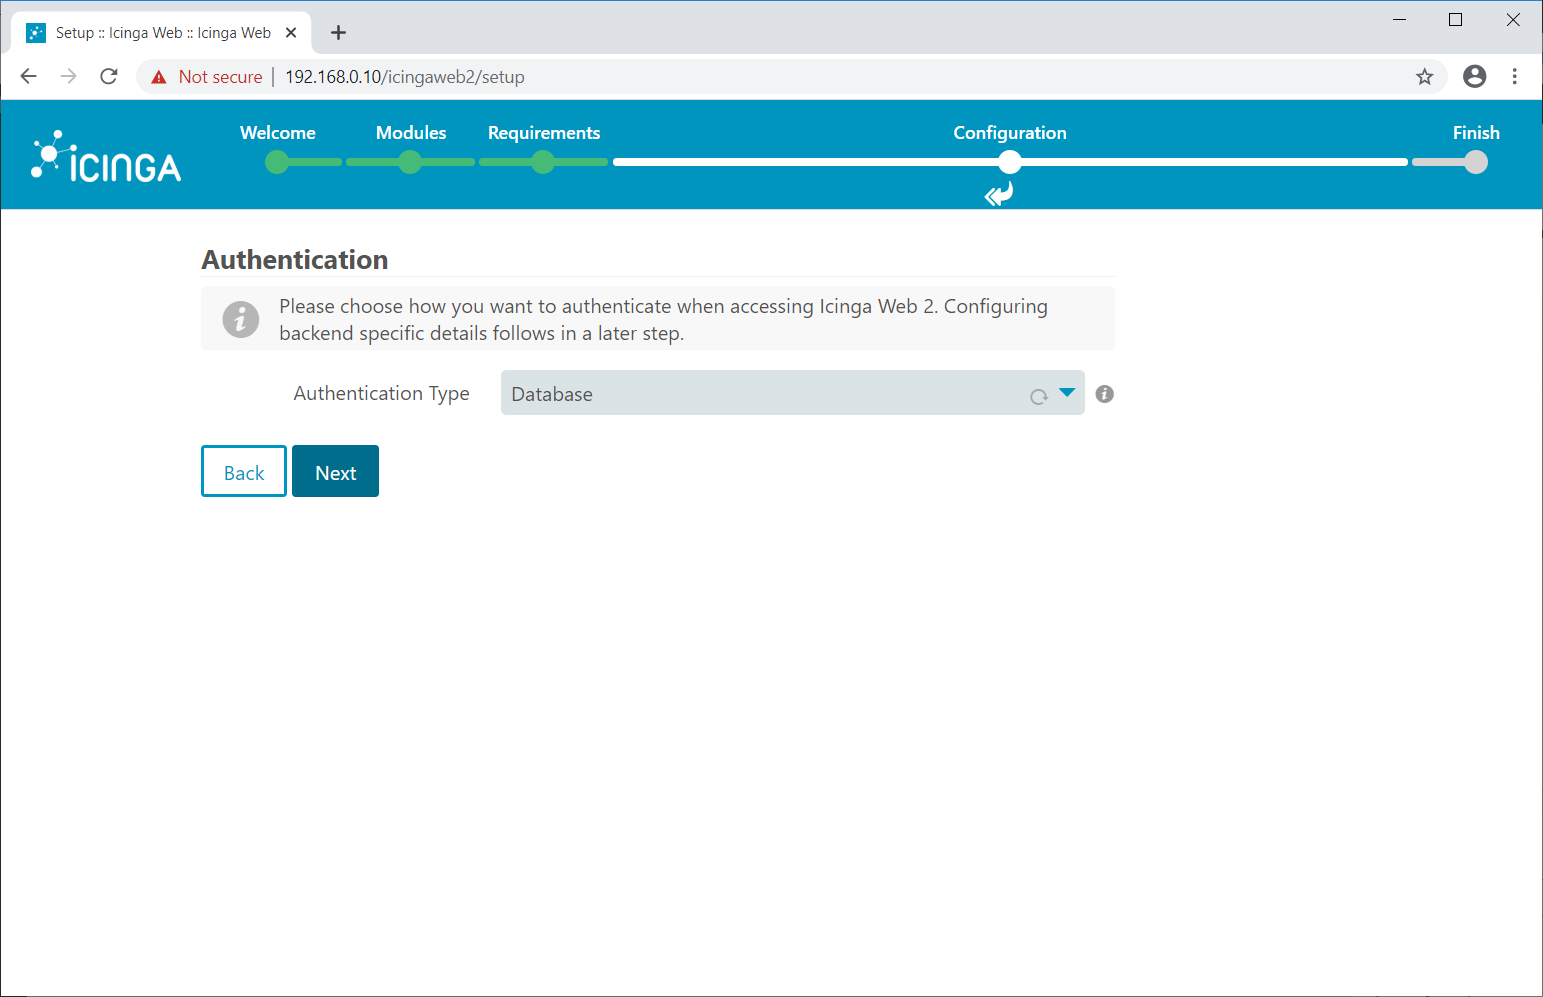Click the Not secure warning icon
The height and width of the screenshot is (997, 1543).
tap(159, 77)
